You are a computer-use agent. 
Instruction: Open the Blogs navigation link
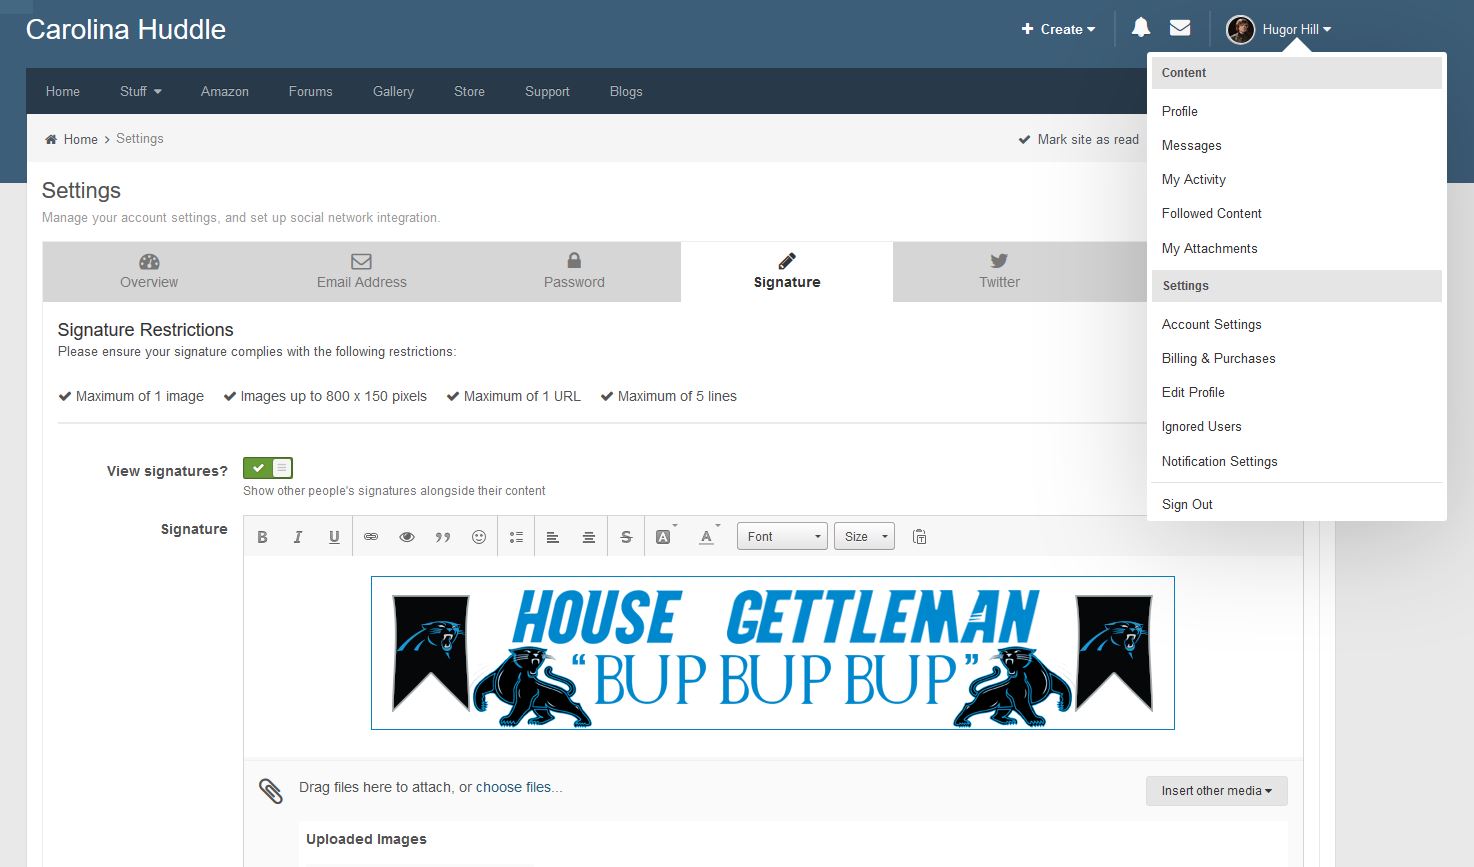tap(626, 91)
